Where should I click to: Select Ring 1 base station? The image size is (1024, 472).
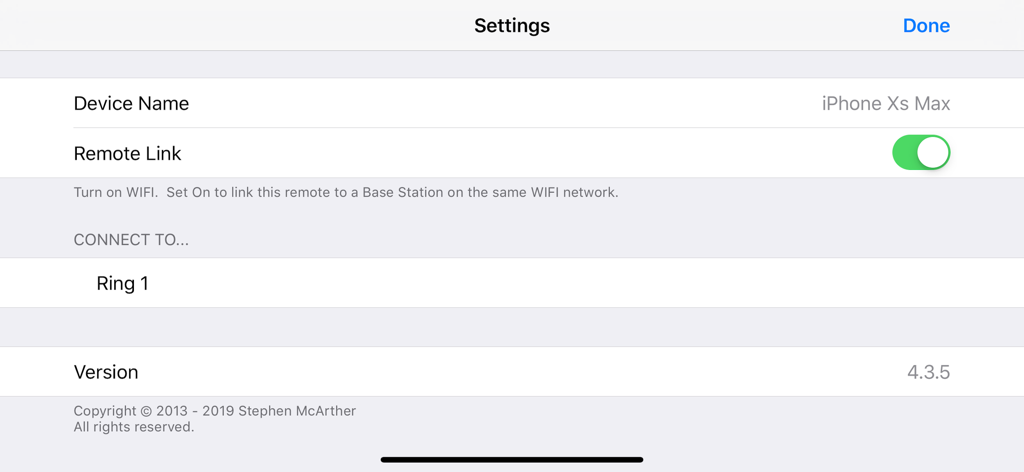click(x=123, y=284)
